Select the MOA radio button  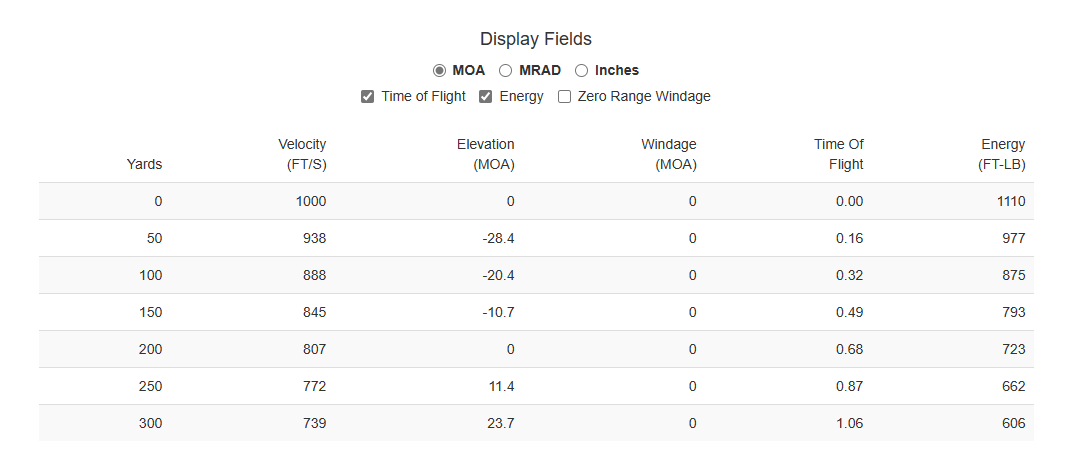click(x=439, y=71)
